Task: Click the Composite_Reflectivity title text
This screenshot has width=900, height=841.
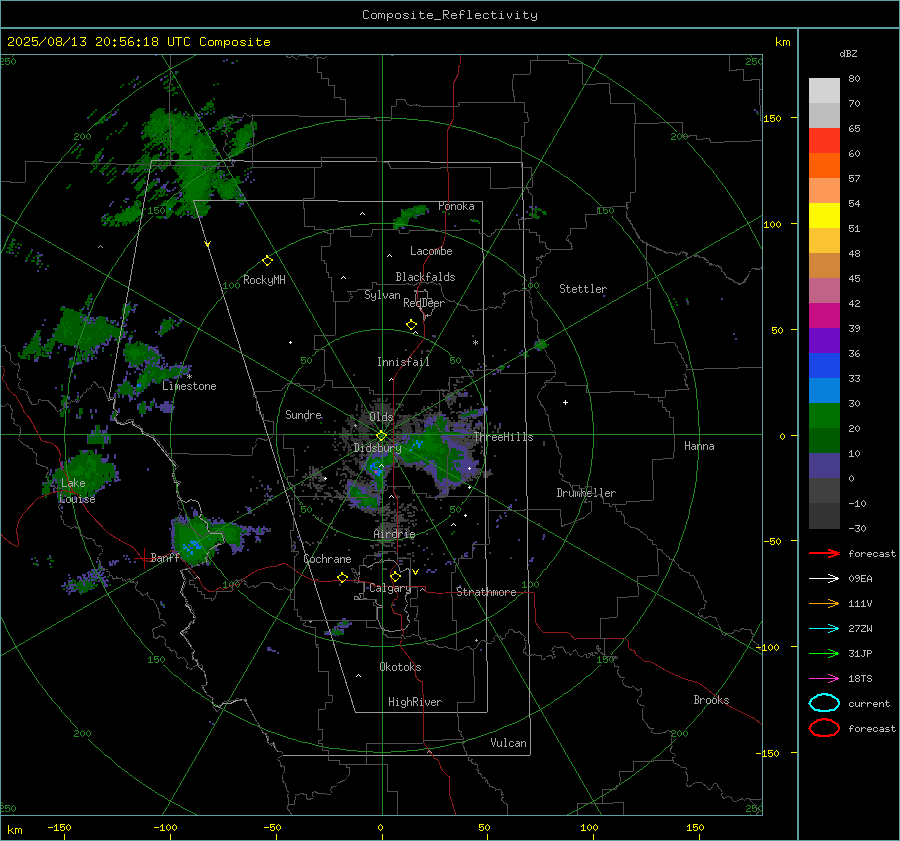Action: coord(450,15)
